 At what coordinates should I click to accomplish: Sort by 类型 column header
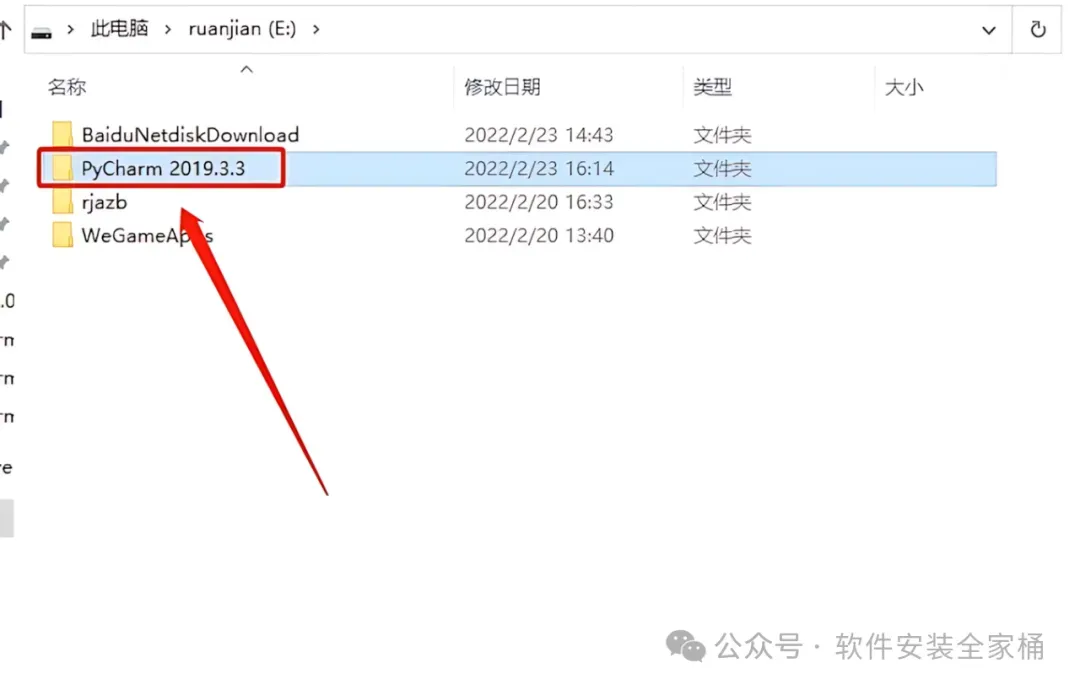tap(712, 87)
